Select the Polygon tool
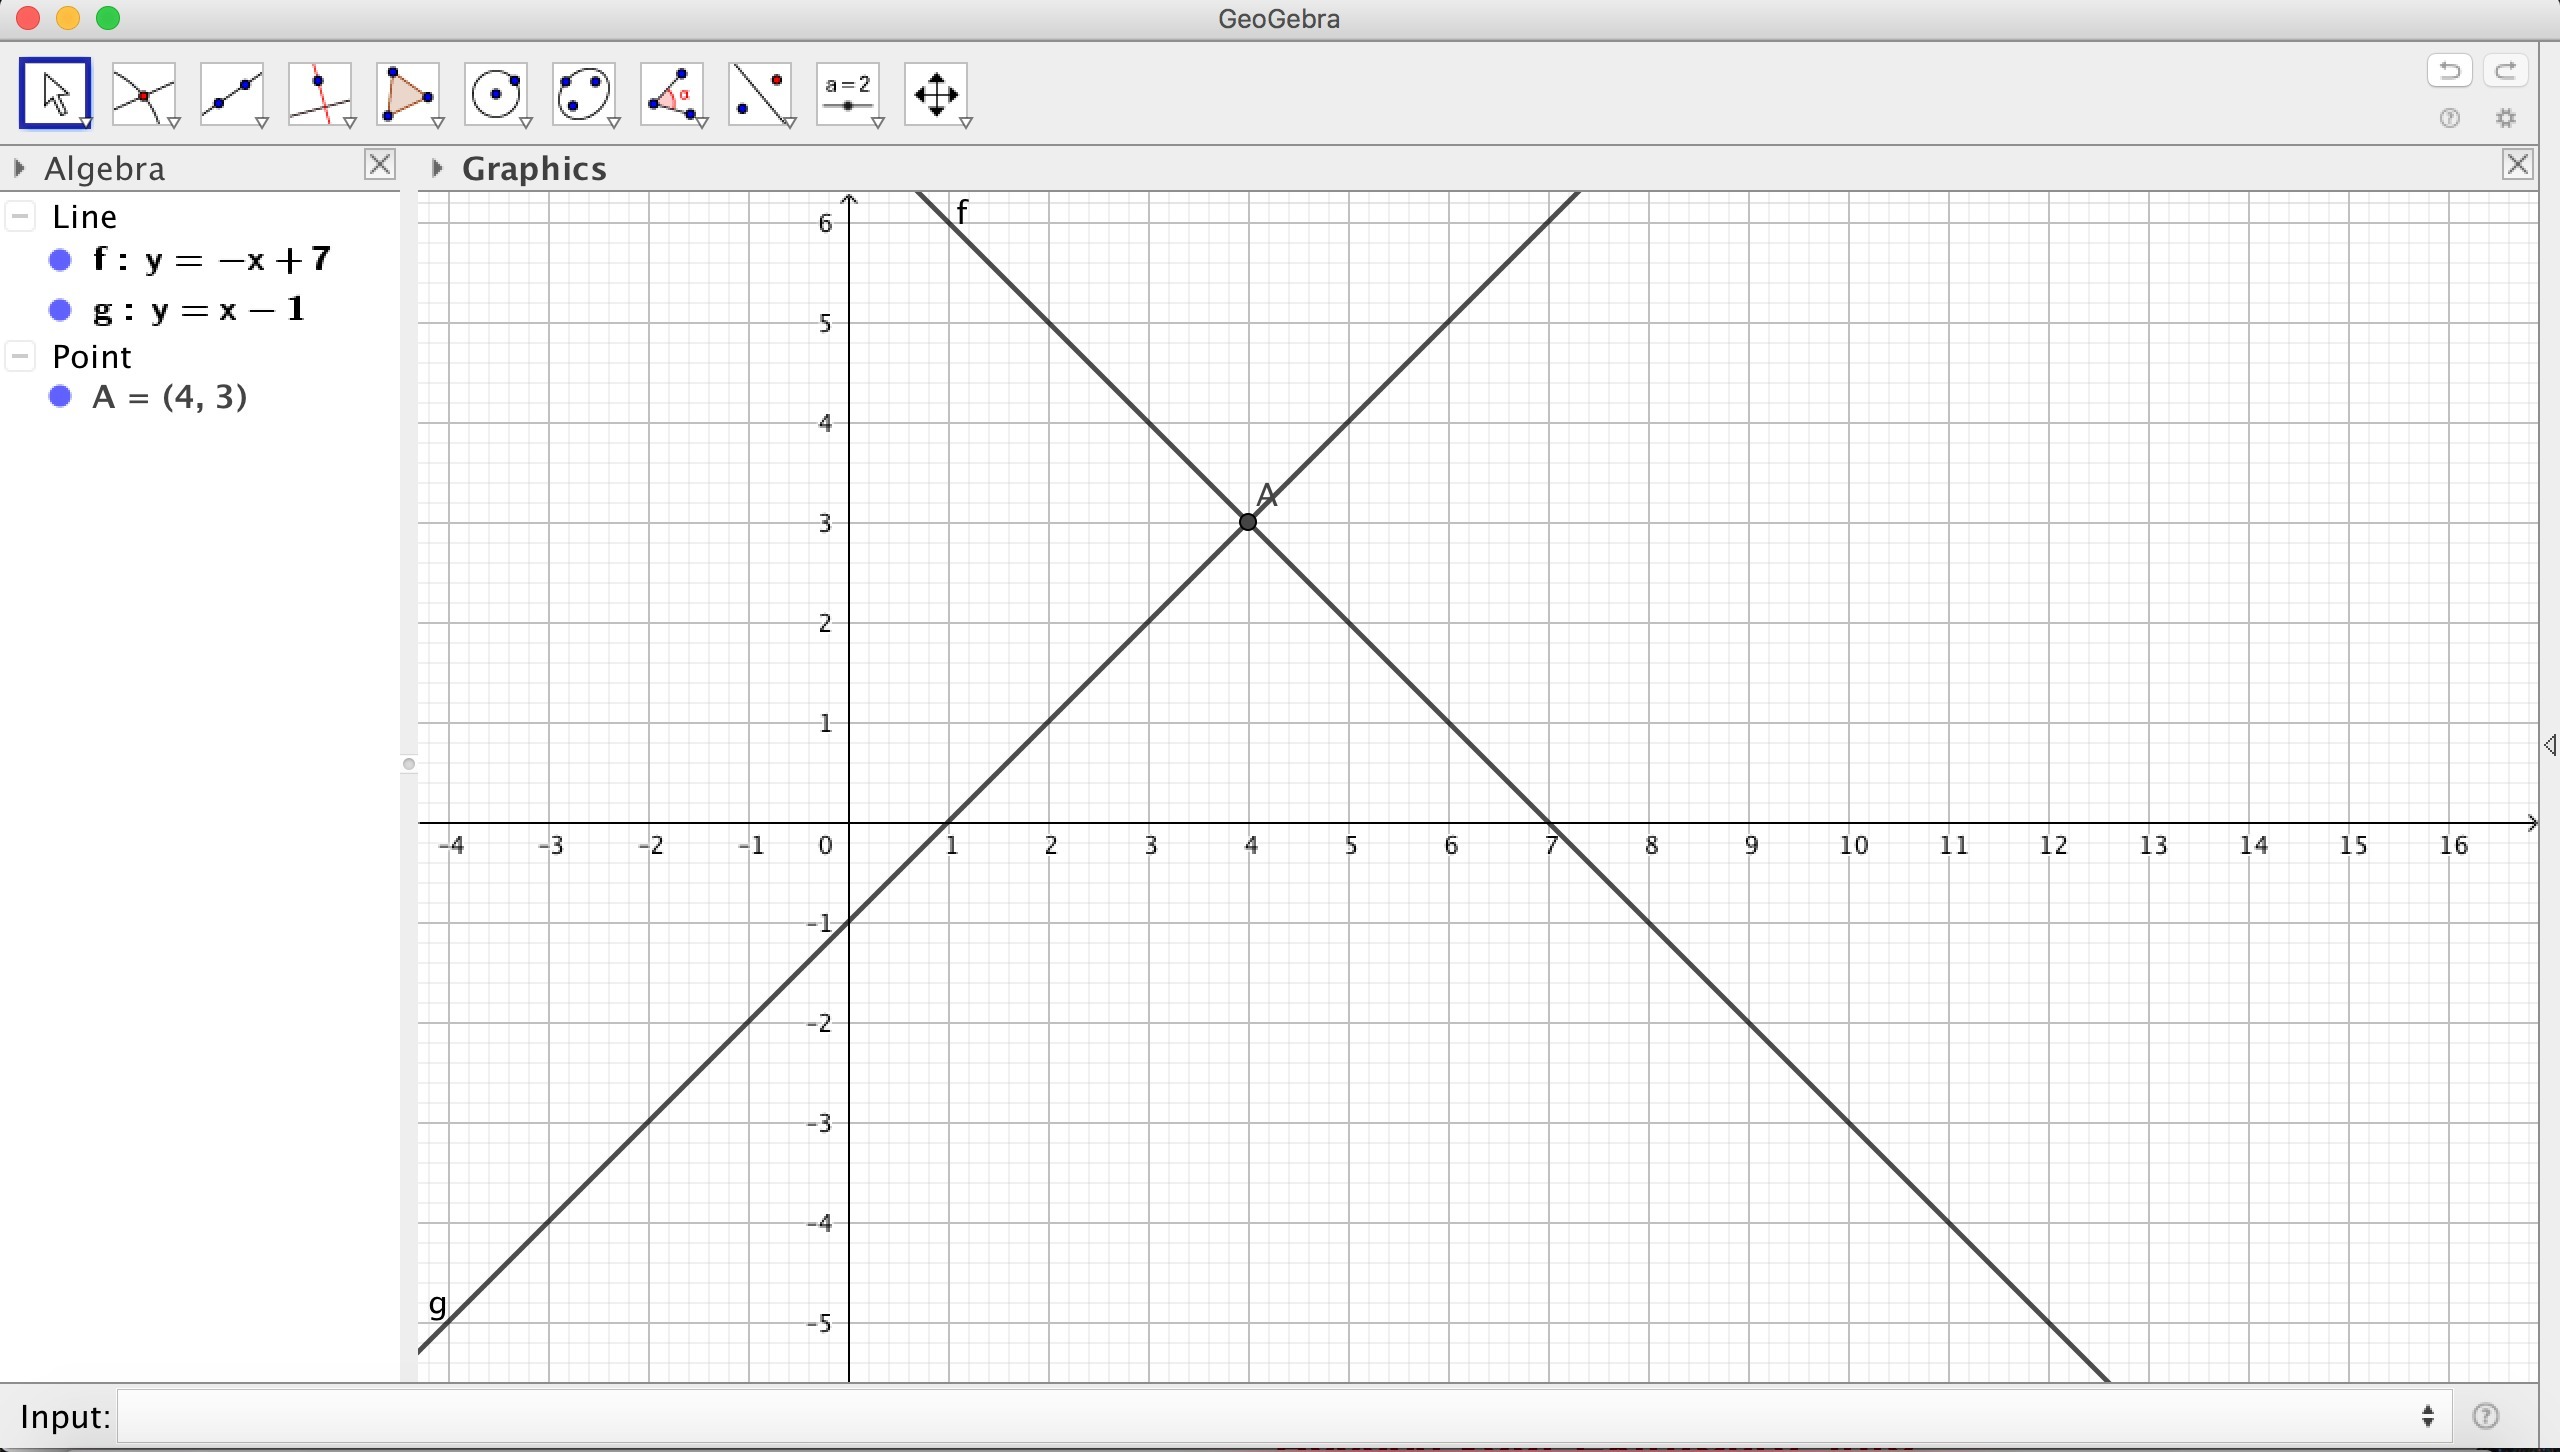The height and width of the screenshot is (1452, 2560). coord(407,94)
